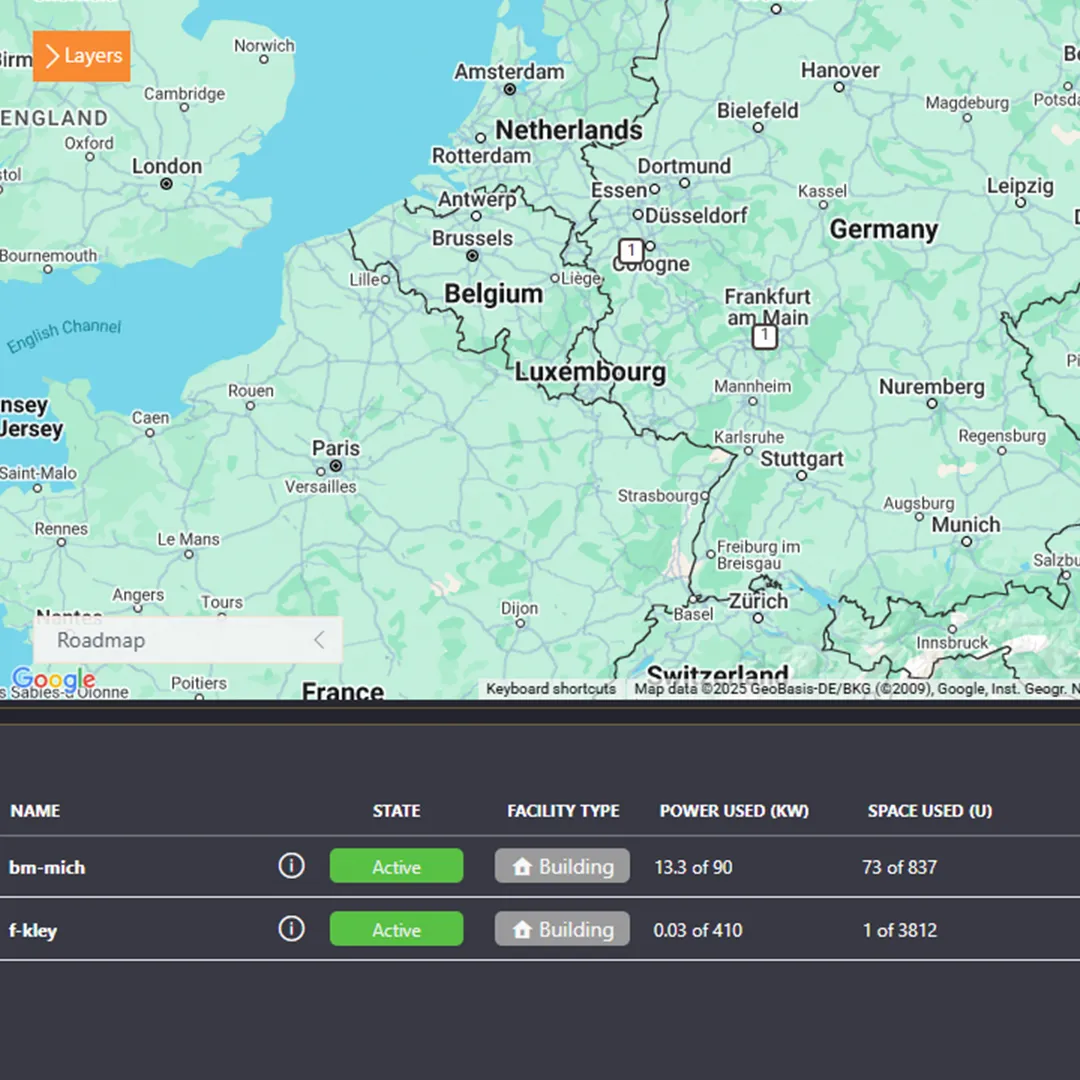Click the Munich city label on map
This screenshot has height=1080, width=1080.
[966, 524]
